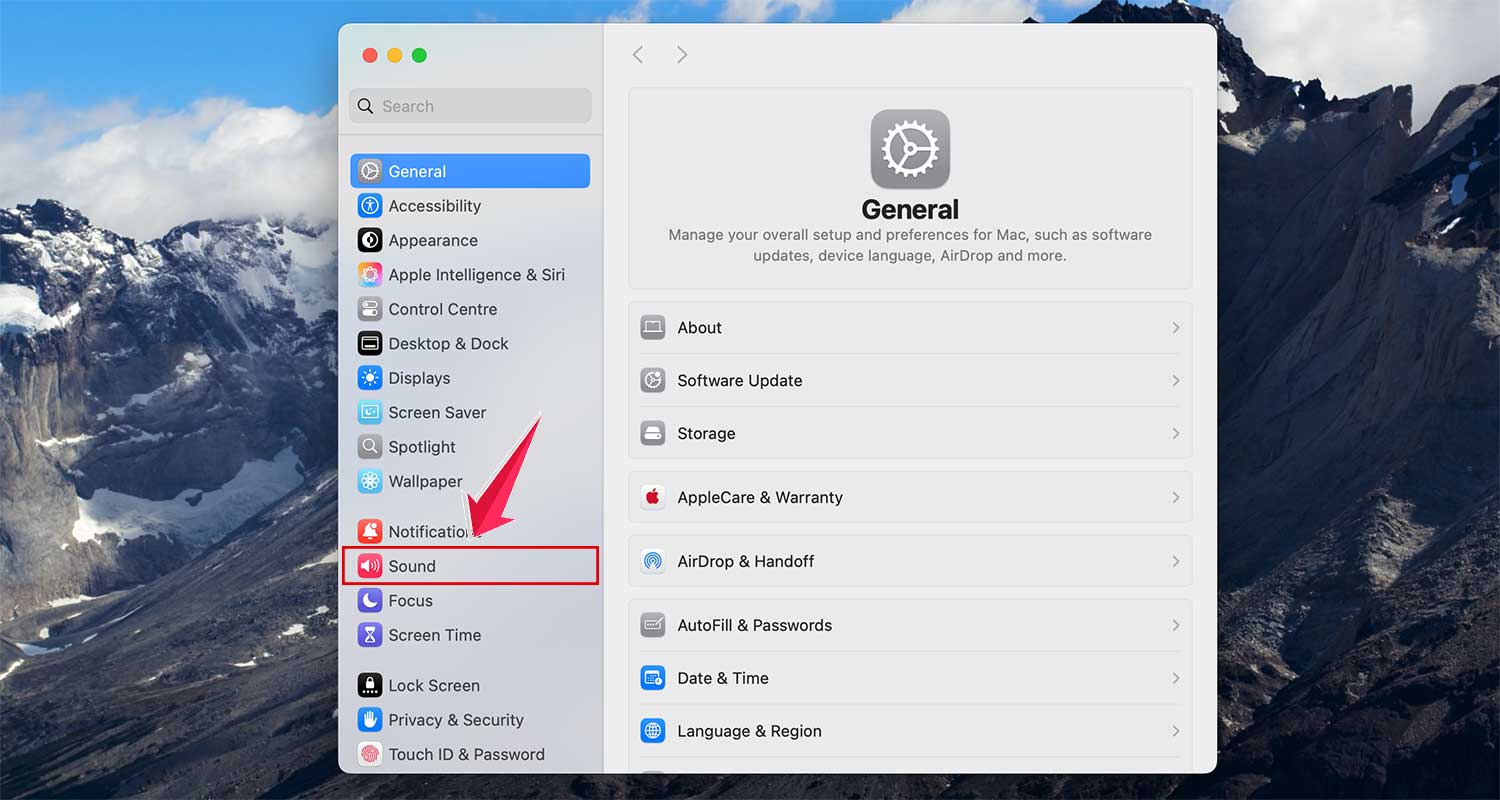The image size is (1500, 800).
Task: Open Accessibility settings from the sidebar
Action: (x=433, y=206)
